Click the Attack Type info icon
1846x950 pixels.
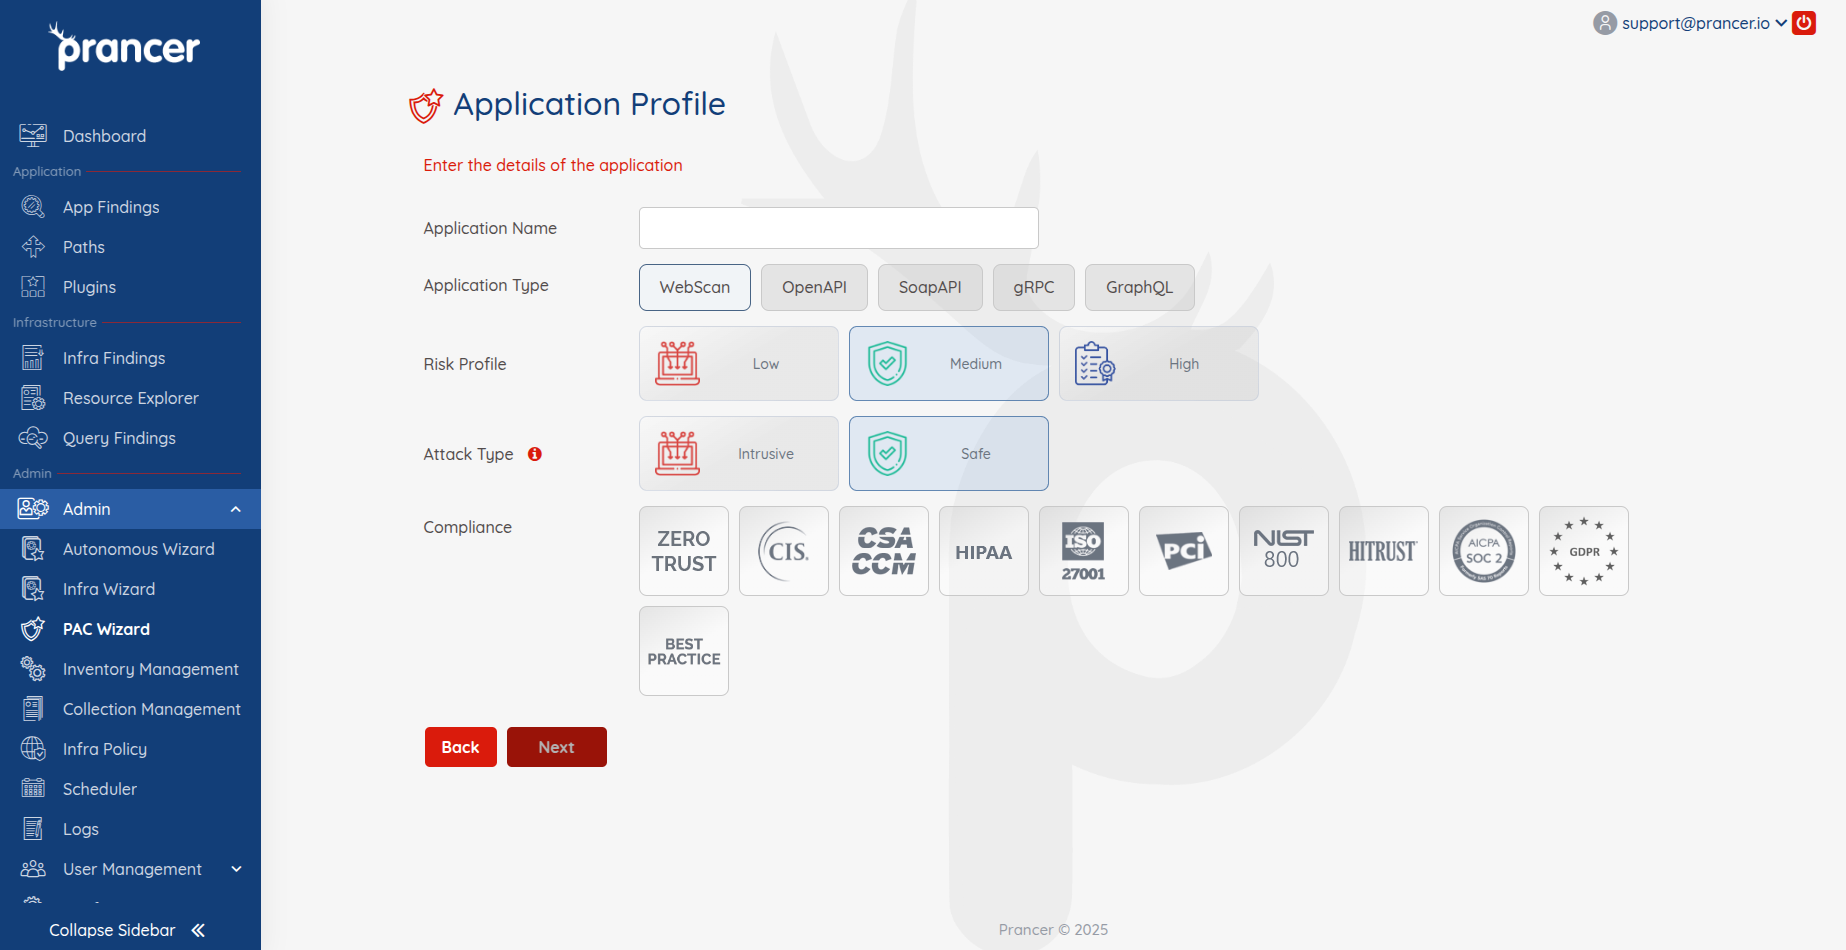[535, 454]
